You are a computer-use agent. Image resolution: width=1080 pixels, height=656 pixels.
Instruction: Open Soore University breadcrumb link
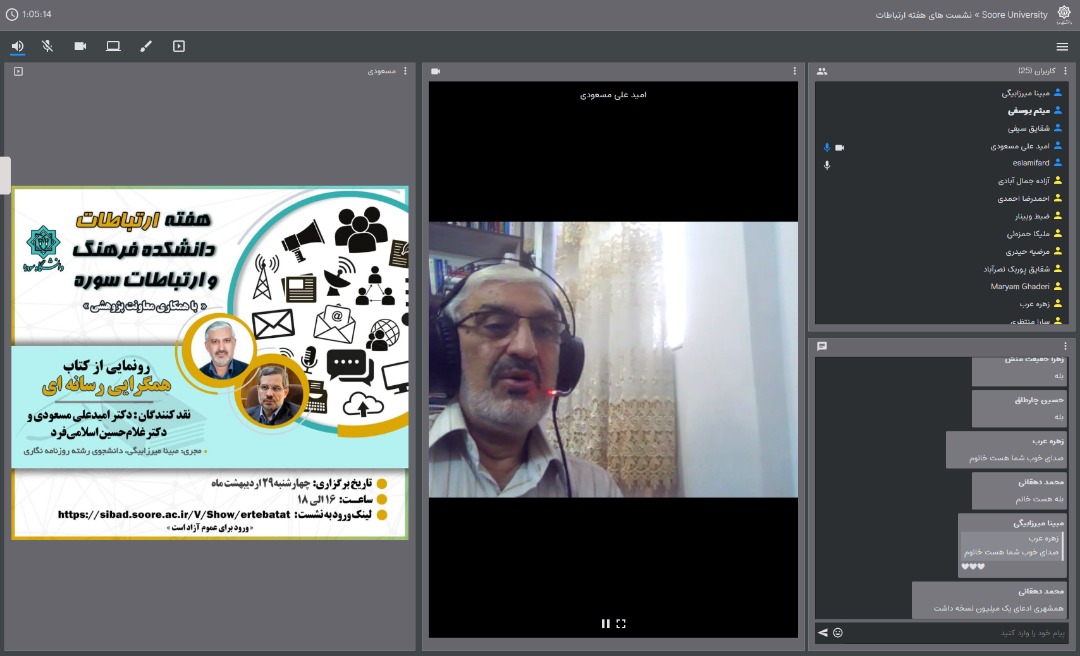pos(1015,14)
